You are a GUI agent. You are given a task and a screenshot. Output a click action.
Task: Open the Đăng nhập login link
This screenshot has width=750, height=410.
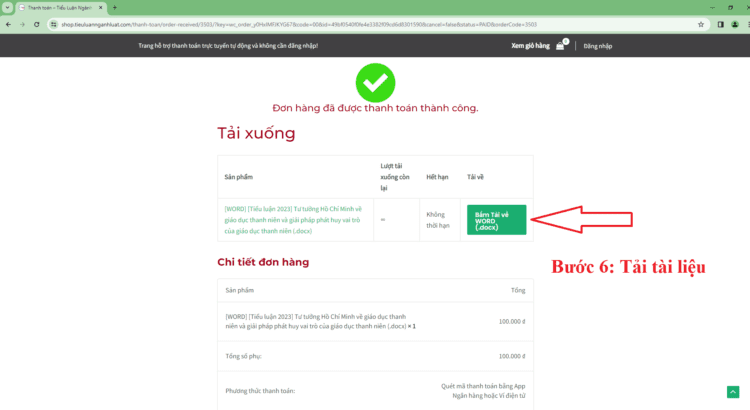pos(597,46)
